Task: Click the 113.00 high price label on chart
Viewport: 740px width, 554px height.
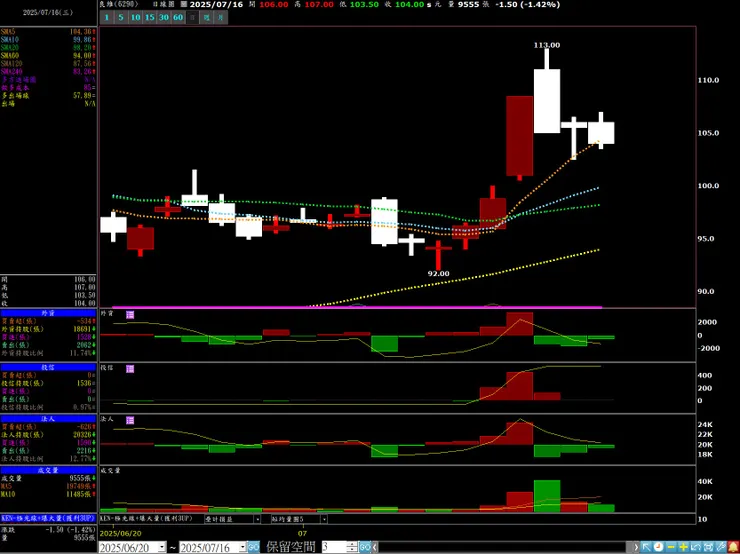Action: coord(547,45)
